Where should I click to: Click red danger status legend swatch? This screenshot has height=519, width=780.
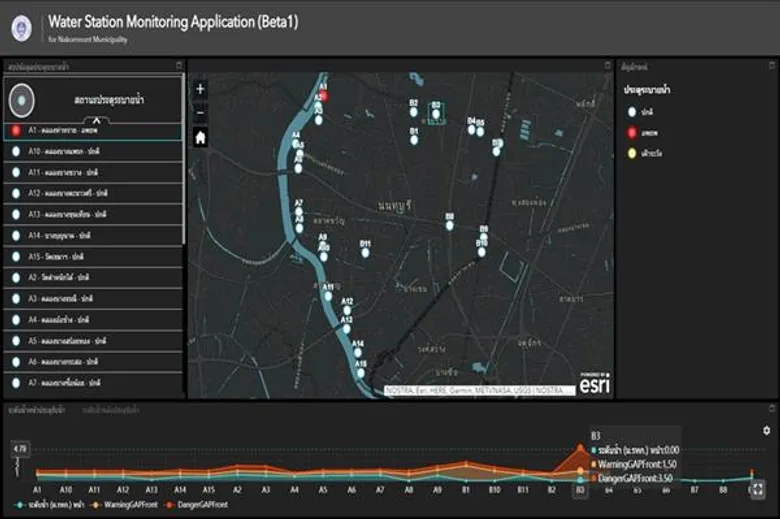(632, 133)
